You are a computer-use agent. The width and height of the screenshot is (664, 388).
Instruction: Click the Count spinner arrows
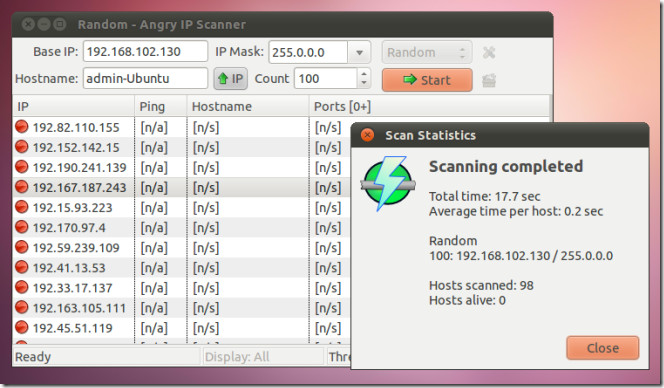(x=364, y=78)
